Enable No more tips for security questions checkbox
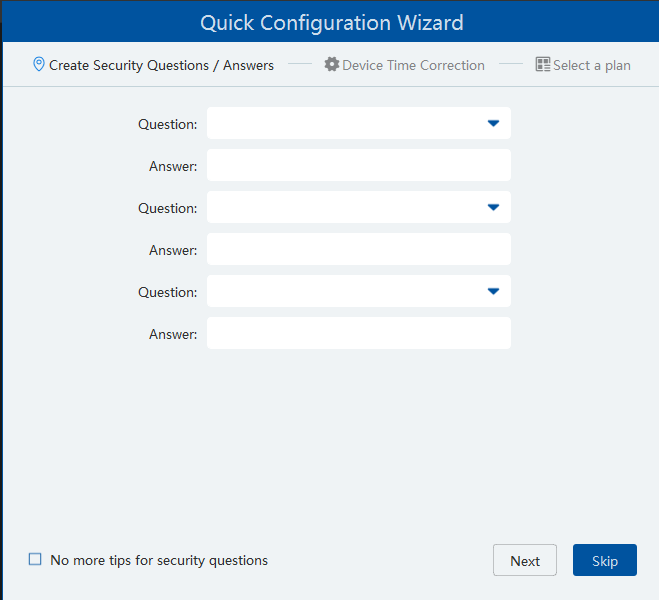 pyautogui.click(x=35, y=560)
